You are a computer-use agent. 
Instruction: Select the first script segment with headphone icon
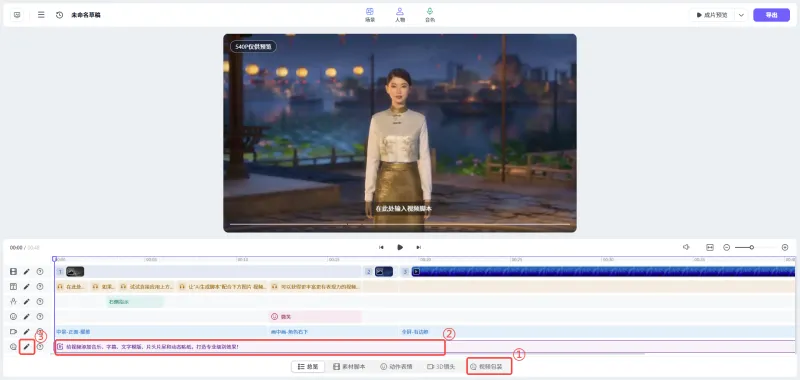tap(71, 287)
